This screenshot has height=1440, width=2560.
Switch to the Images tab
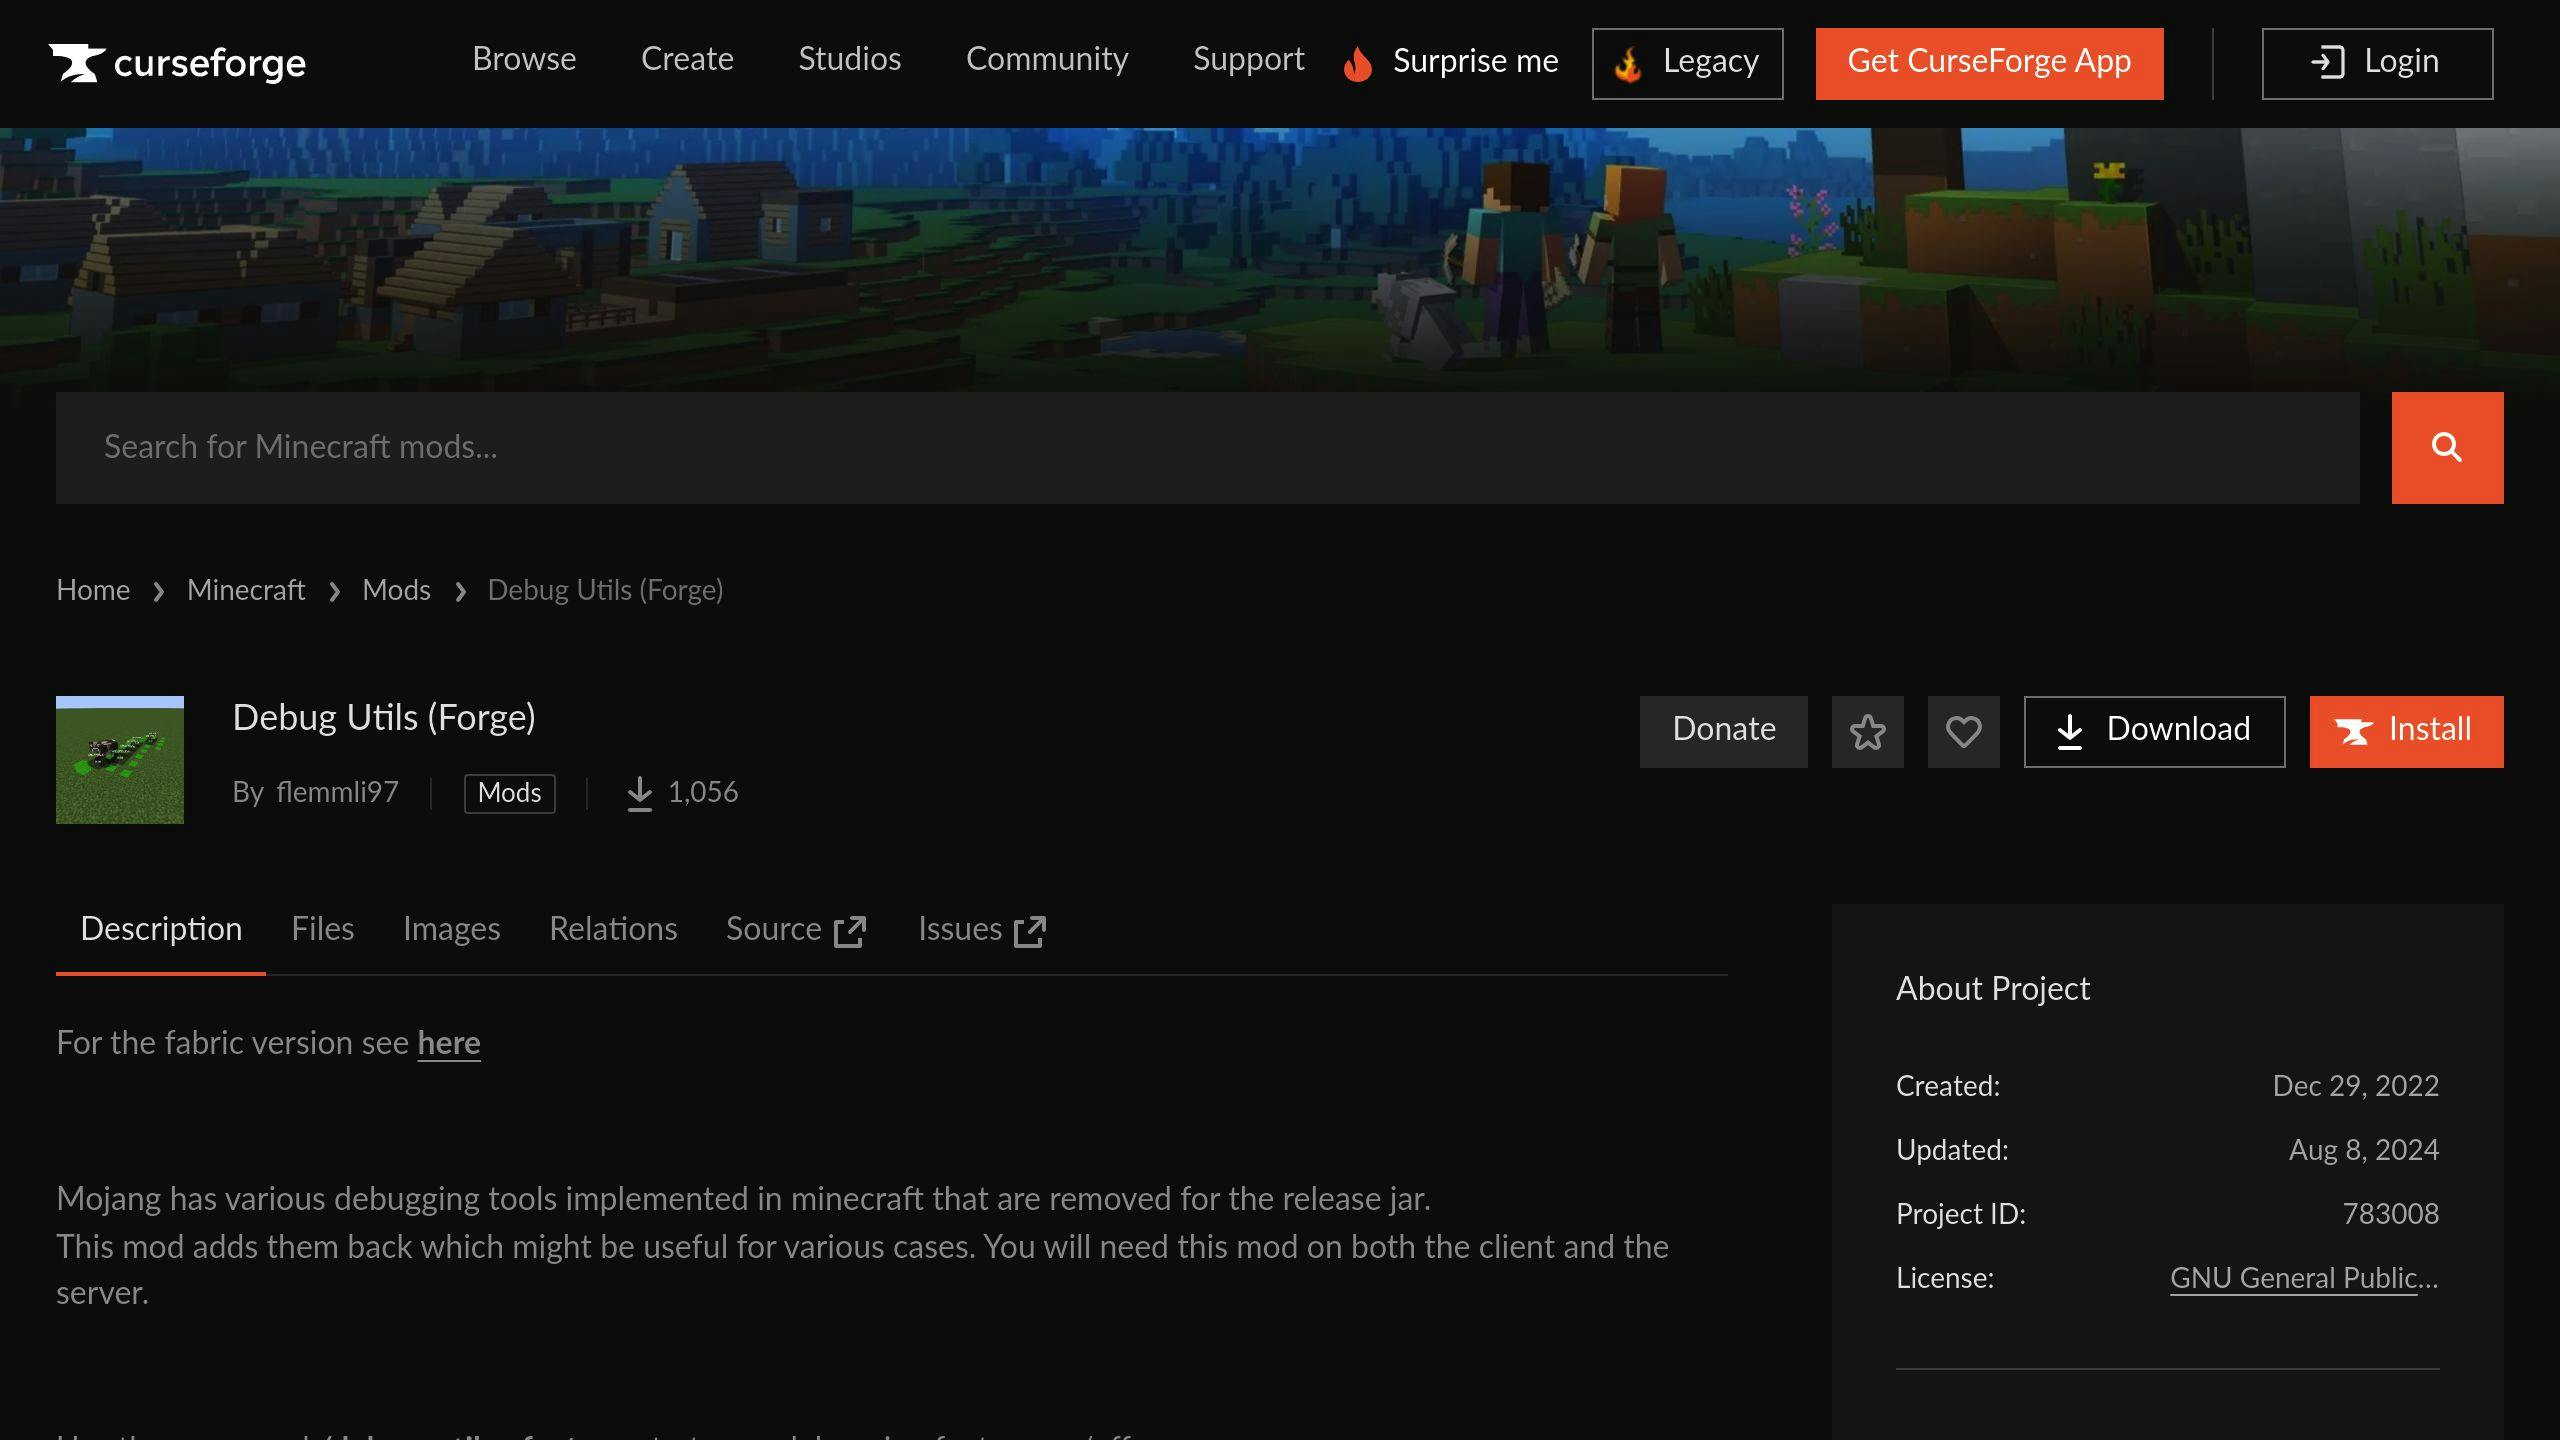450,928
